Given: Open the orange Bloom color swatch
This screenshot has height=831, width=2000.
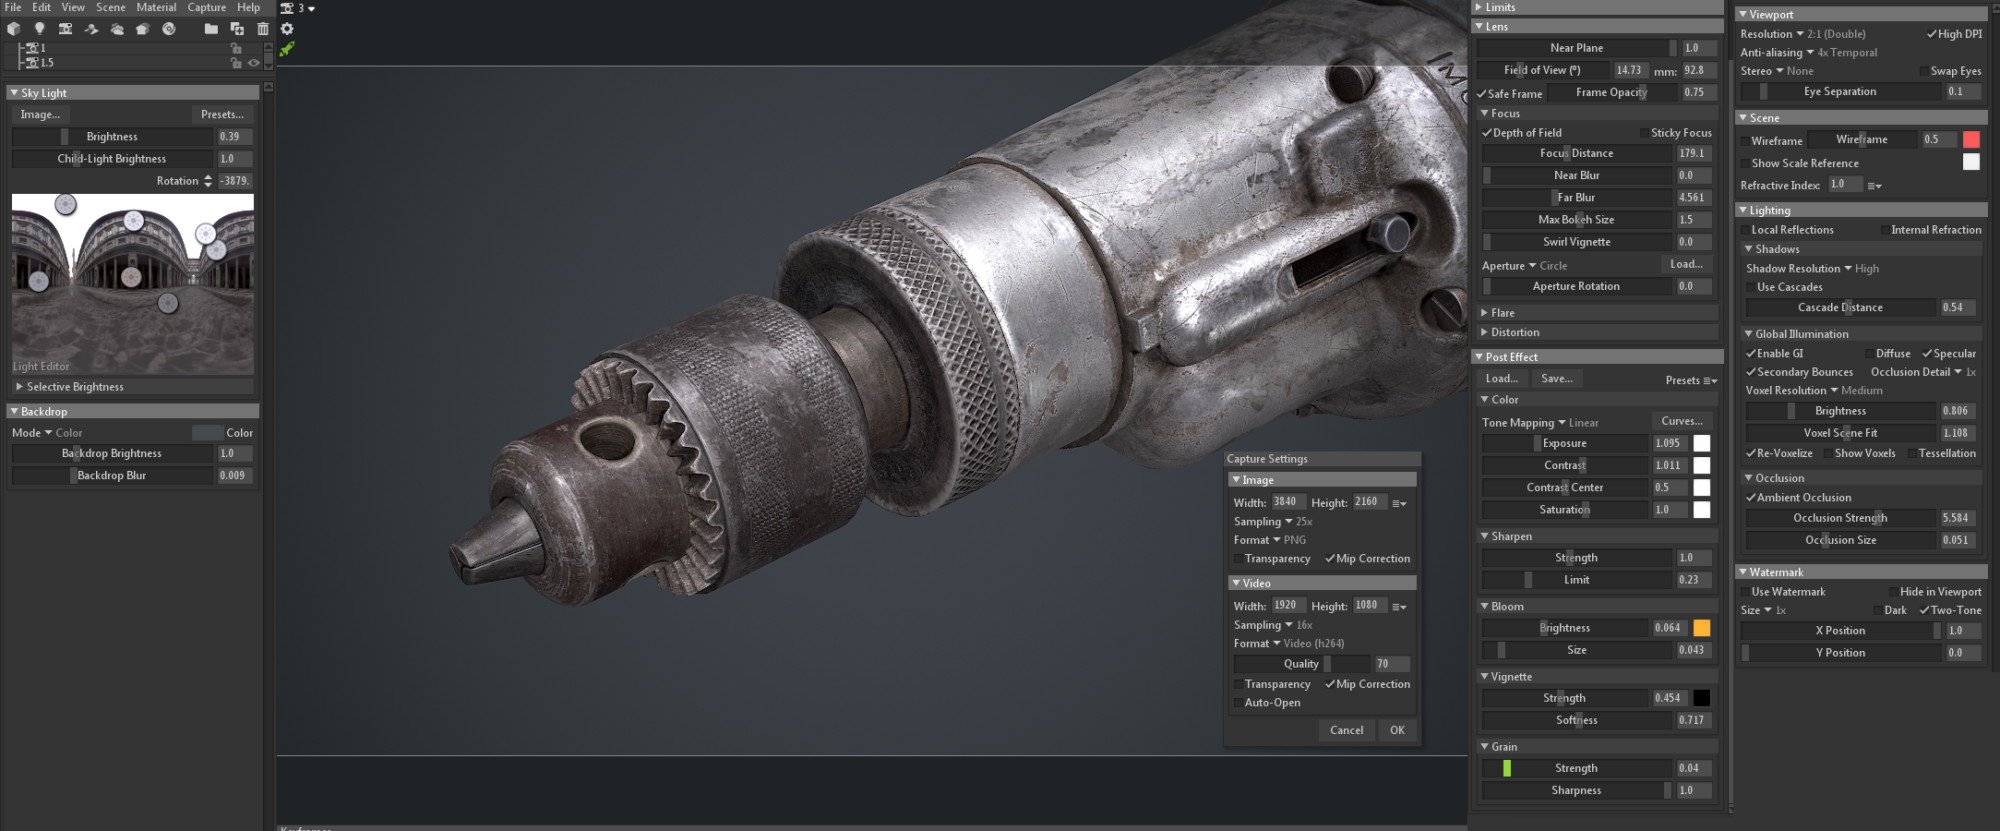Looking at the screenshot, I should point(1701,628).
